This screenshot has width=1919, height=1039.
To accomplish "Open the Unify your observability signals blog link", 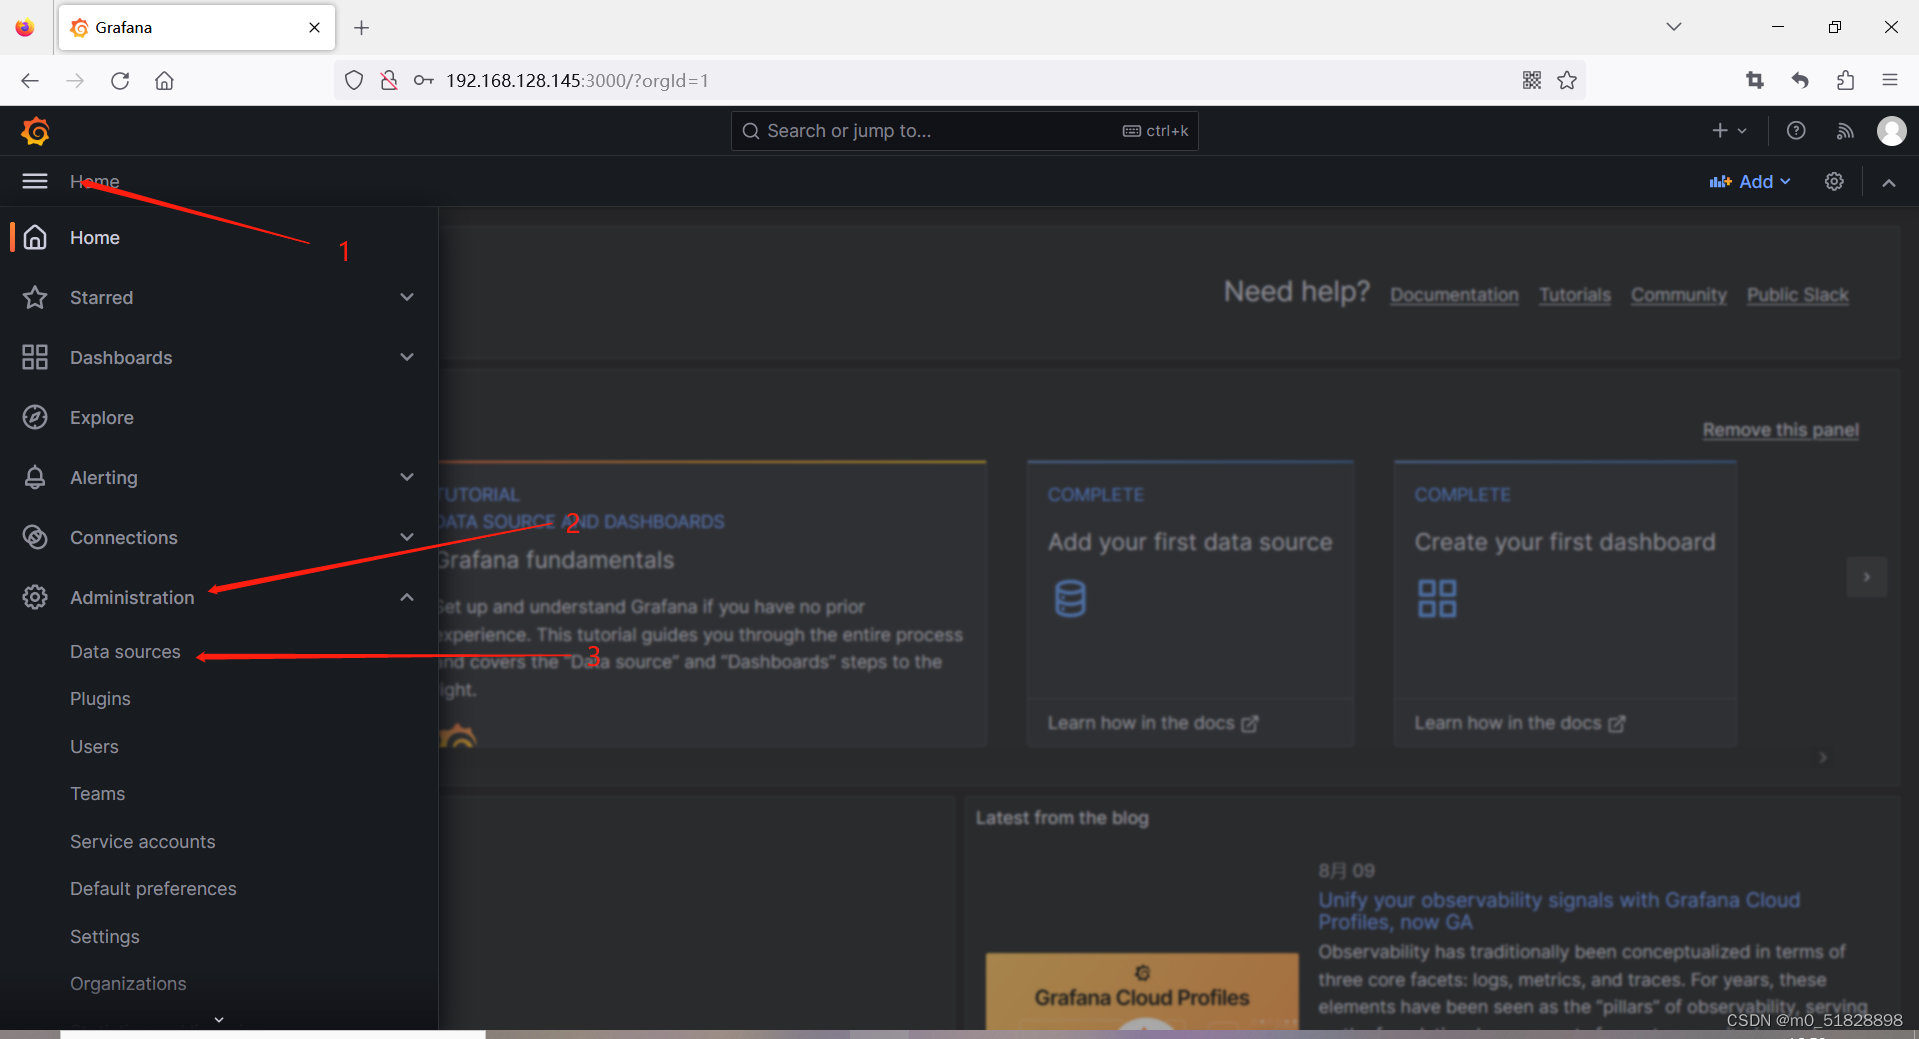I will click(x=1559, y=911).
